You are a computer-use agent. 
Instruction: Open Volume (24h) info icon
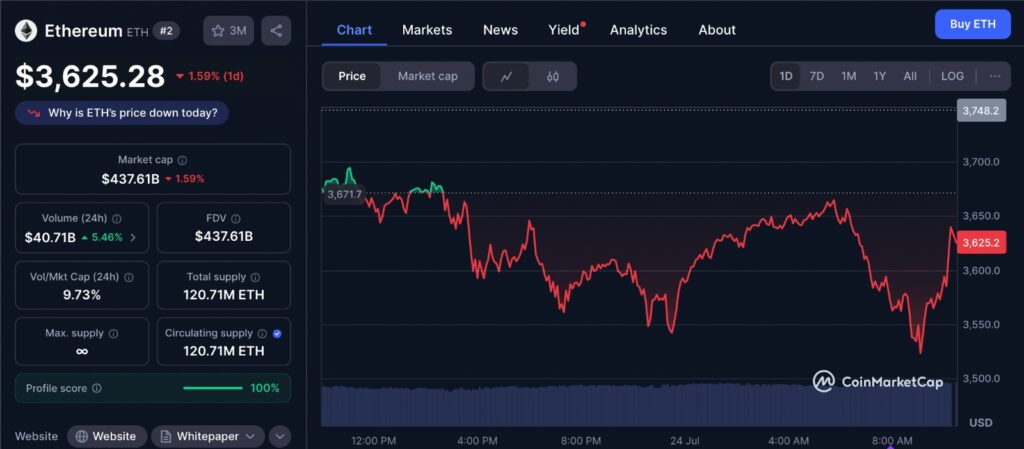(116, 219)
